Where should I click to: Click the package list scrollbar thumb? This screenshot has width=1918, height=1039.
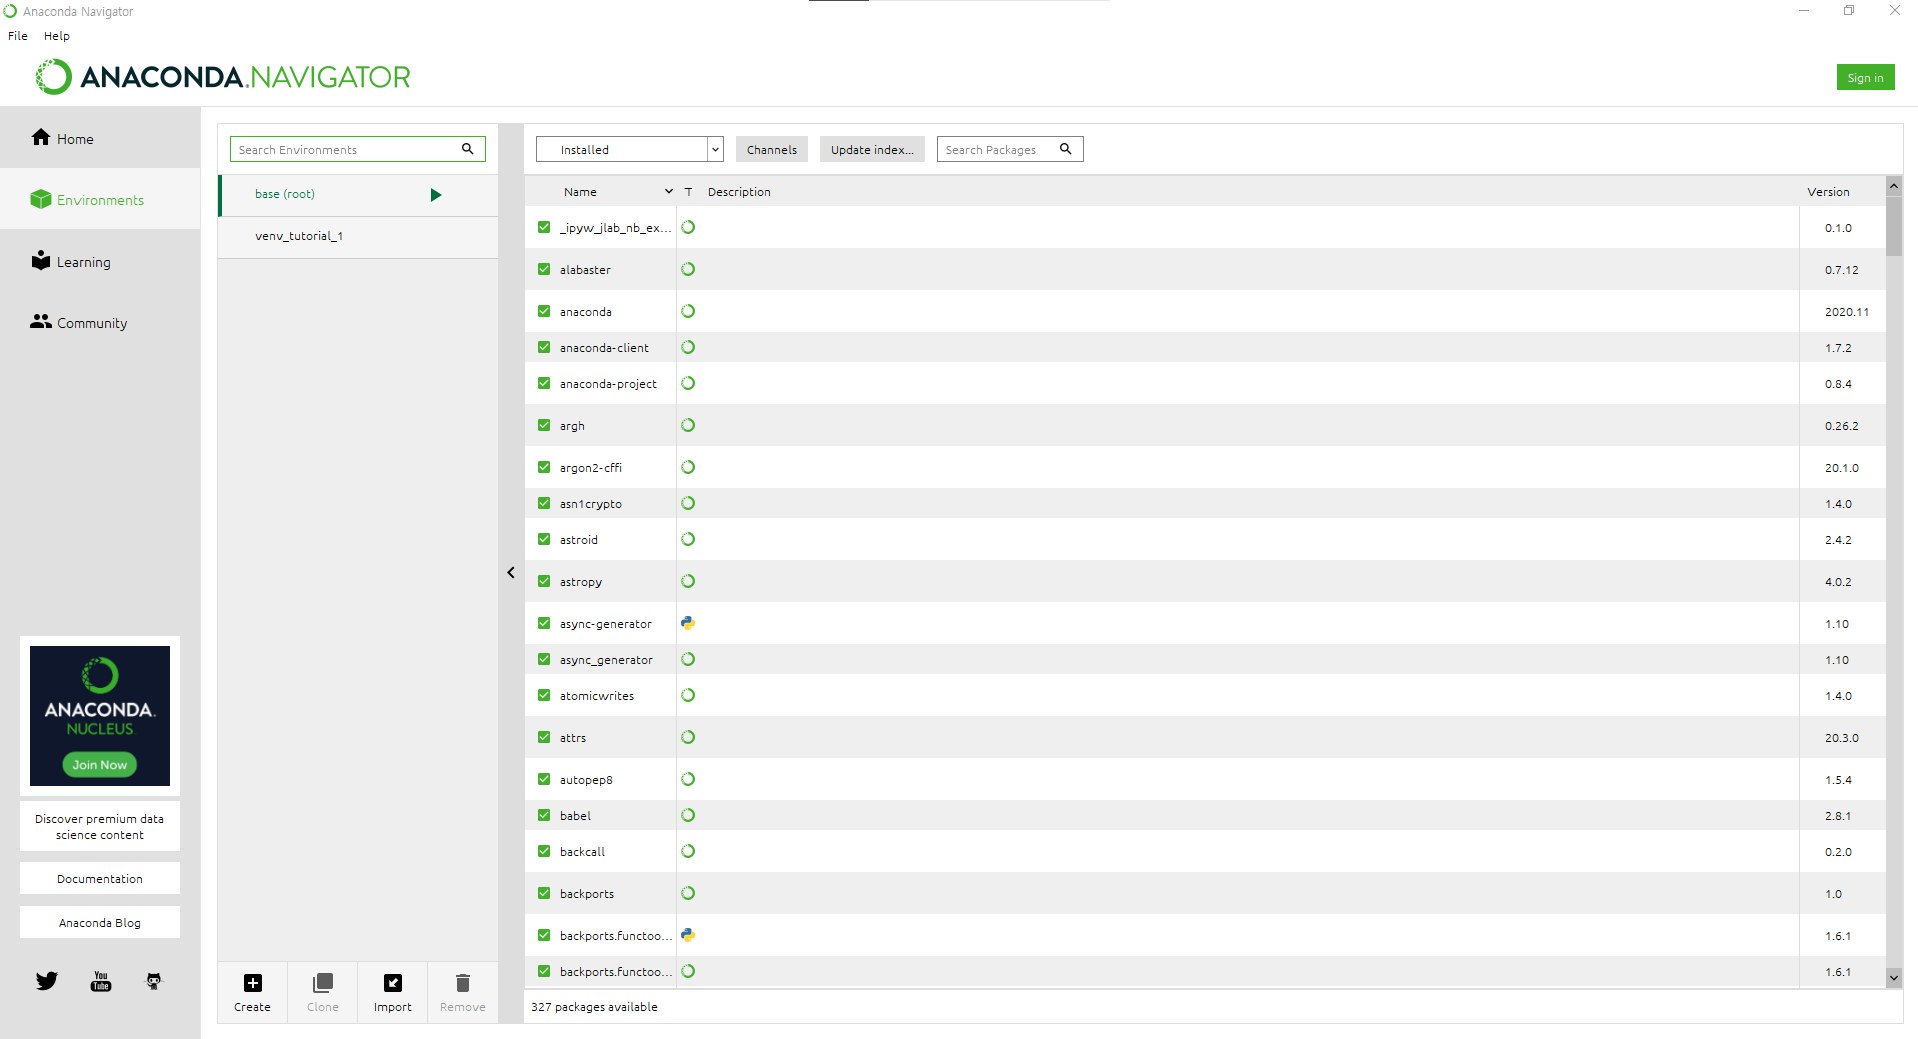point(1894,225)
